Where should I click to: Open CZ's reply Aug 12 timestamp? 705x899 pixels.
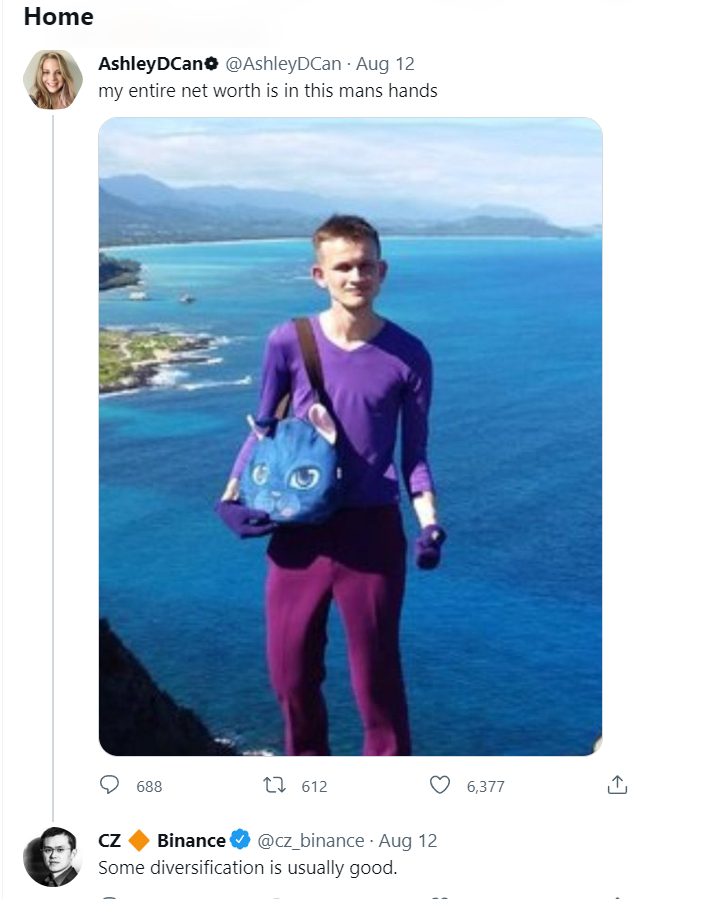coord(408,841)
